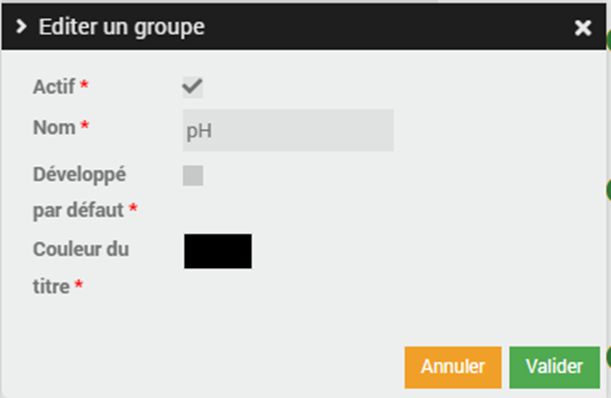Click the red asterisk after par défaut
The image size is (611, 398).
[133, 207]
